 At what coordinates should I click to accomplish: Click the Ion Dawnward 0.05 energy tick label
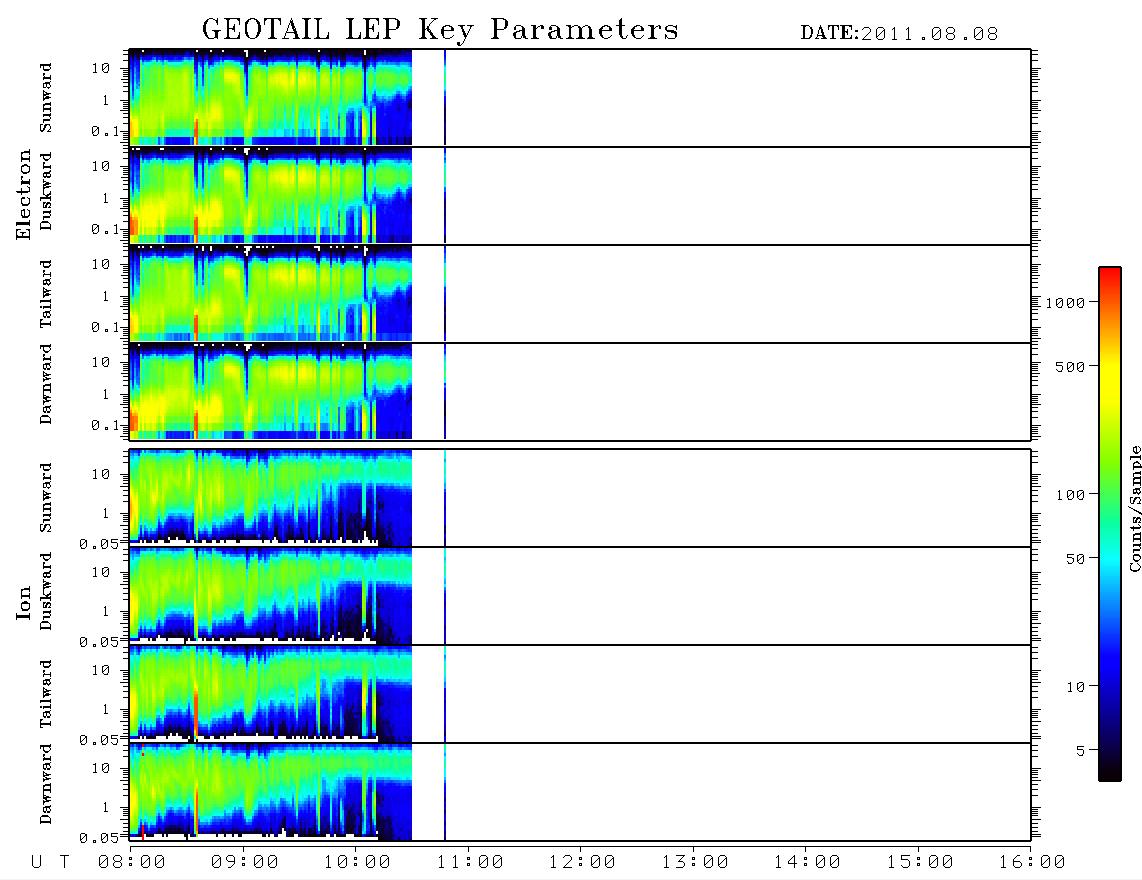click(x=98, y=838)
